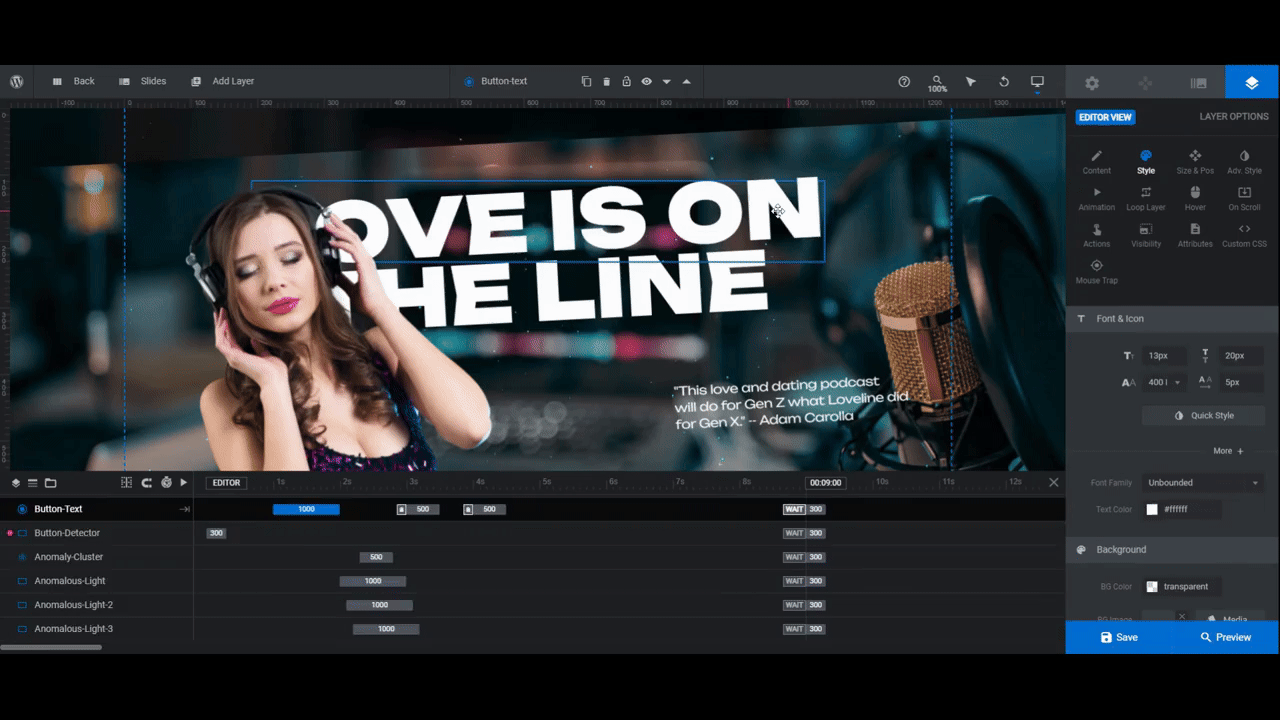This screenshot has width=1280, height=720.
Task: Open Visibility settings
Action: click(1145, 236)
